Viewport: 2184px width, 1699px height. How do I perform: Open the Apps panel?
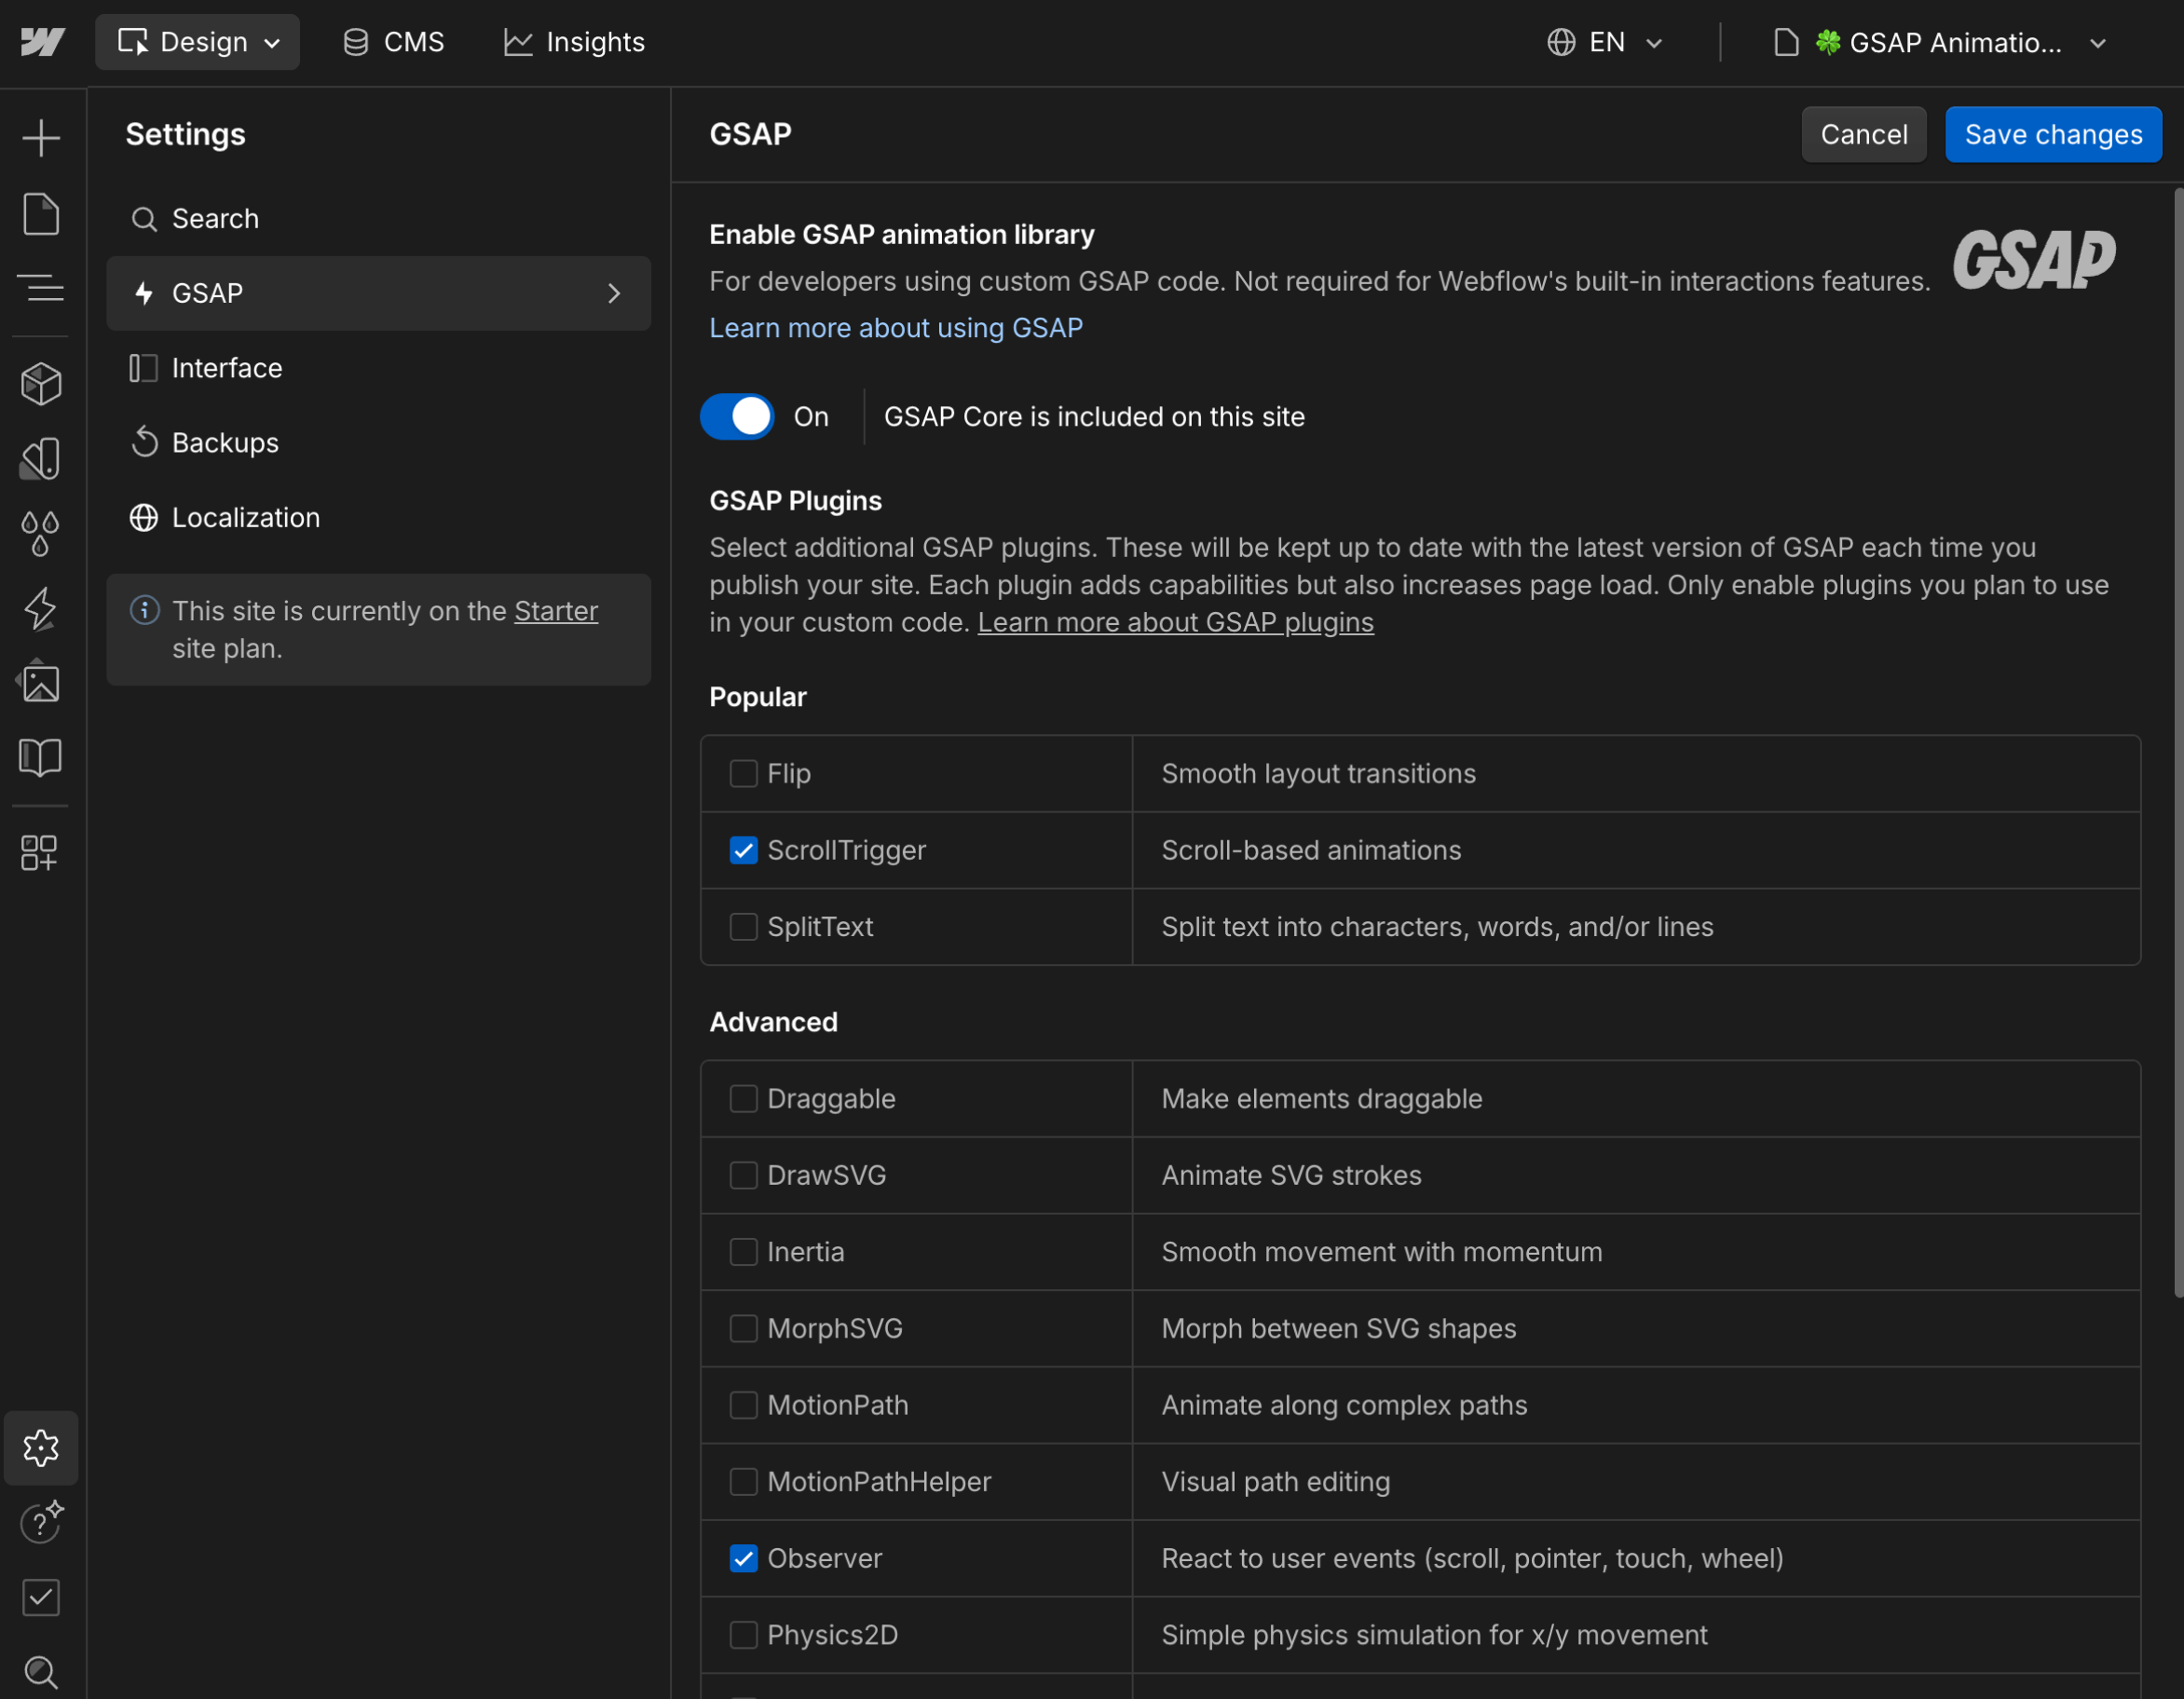41,853
